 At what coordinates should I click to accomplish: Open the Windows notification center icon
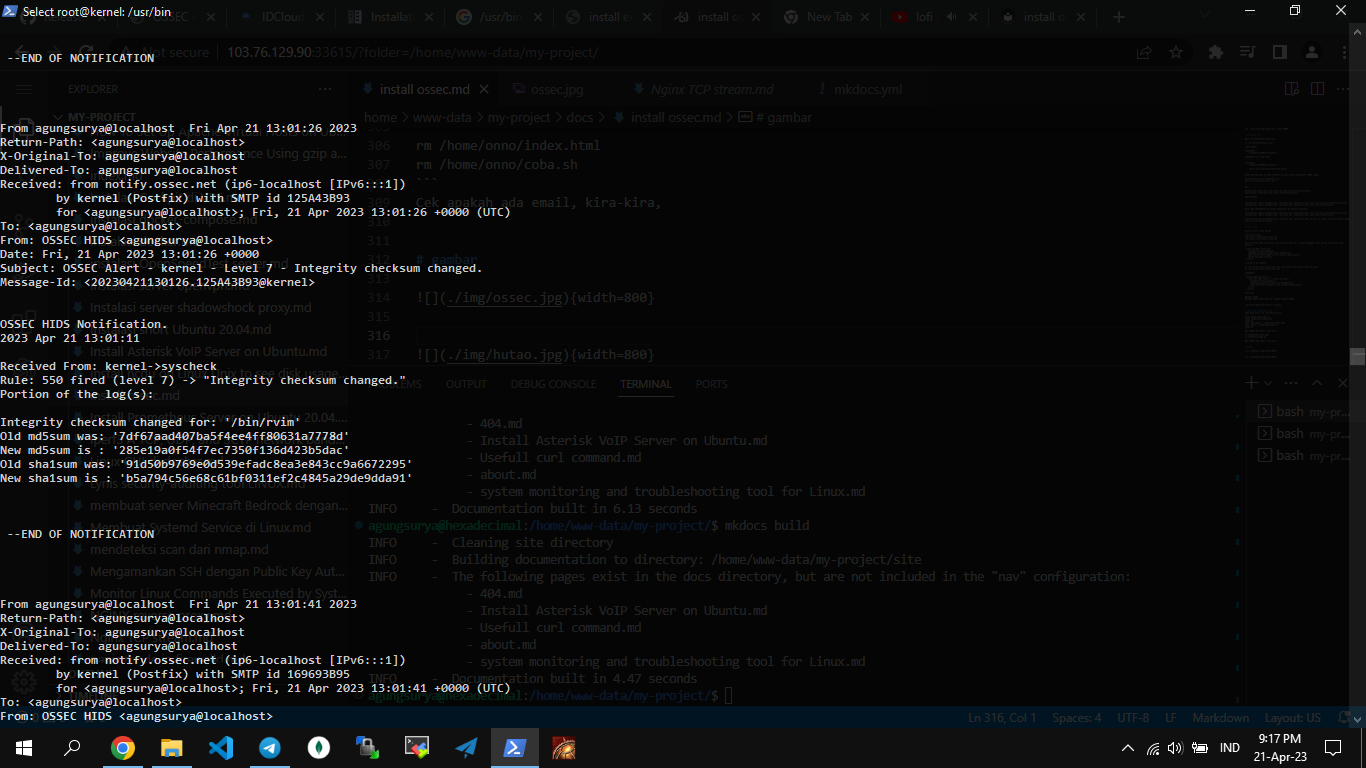tap(1332, 747)
